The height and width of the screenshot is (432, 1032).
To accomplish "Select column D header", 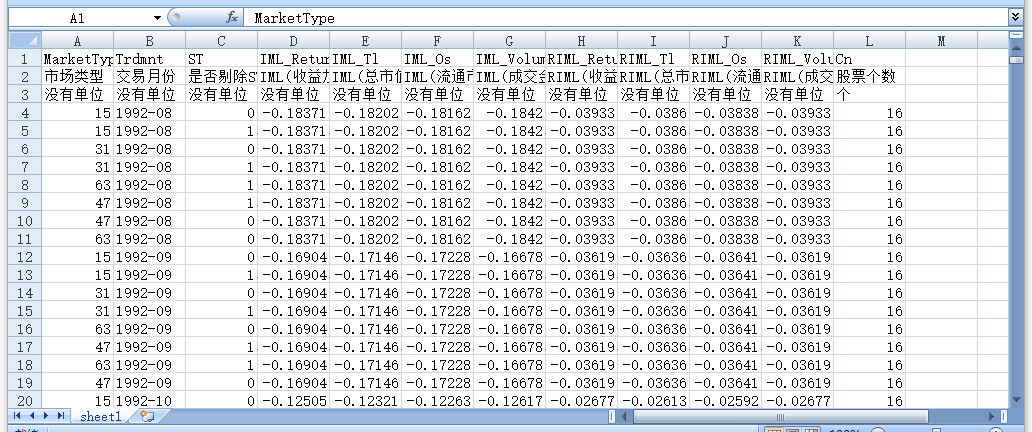I will (294, 41).
